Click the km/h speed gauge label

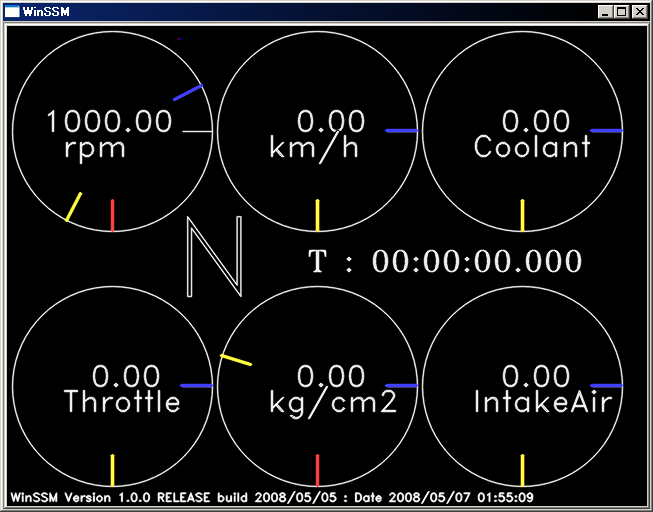(314, 148)
